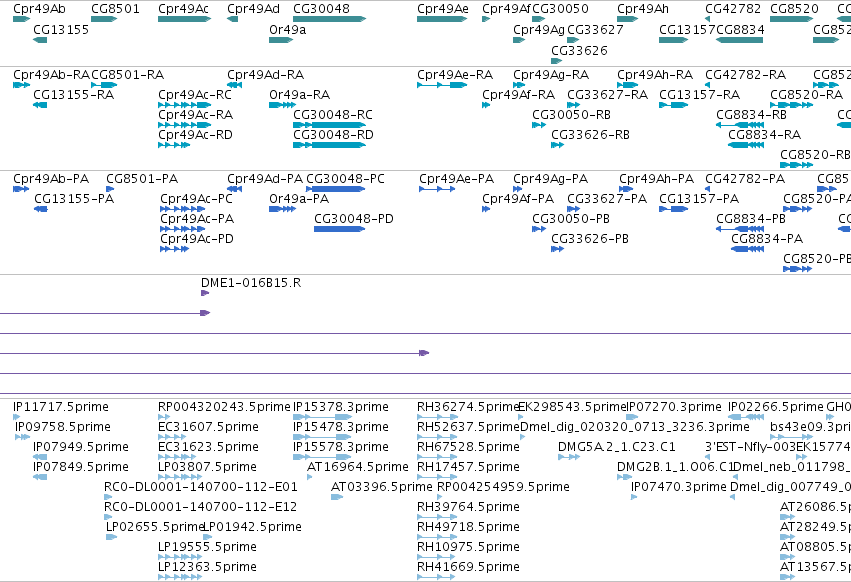Select transcript CG33626-RB label
851x582 pixels.
click(x=590, y=135)
